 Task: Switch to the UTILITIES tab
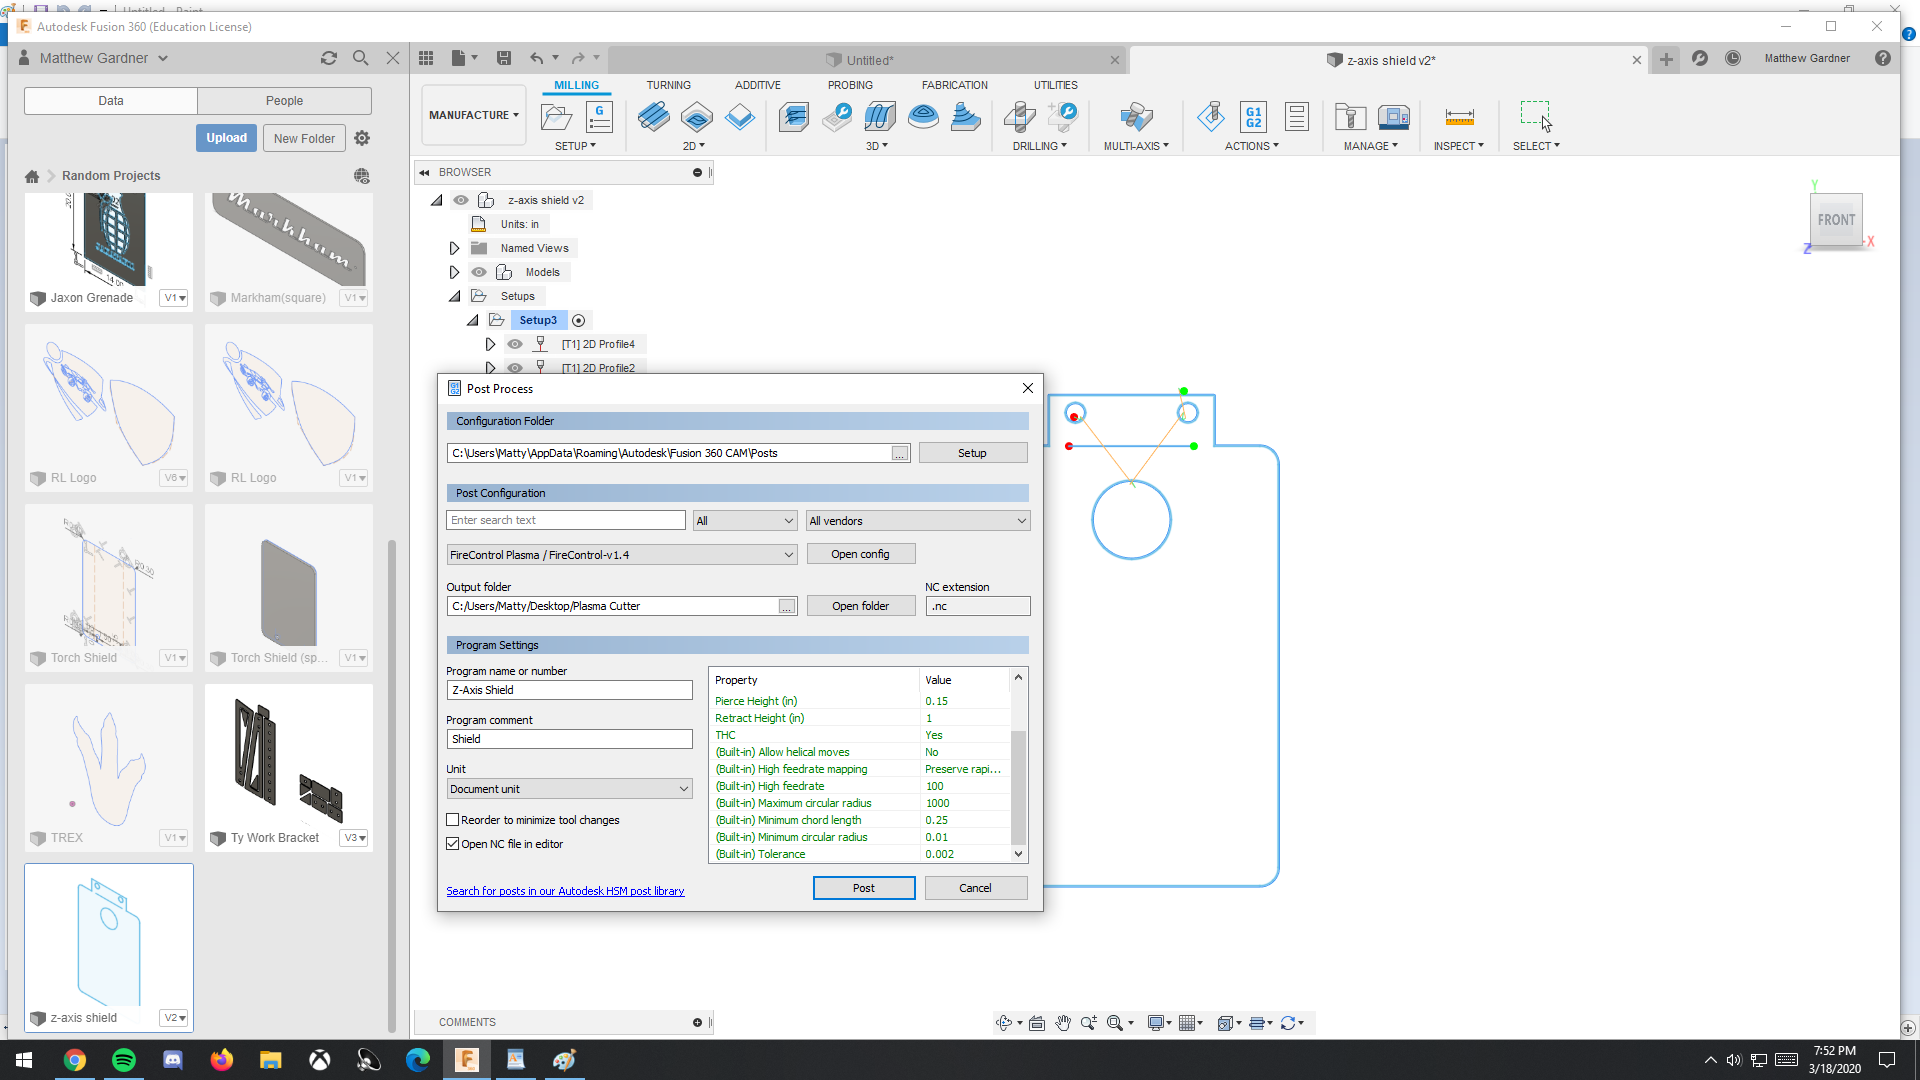tap(1056, 85)
